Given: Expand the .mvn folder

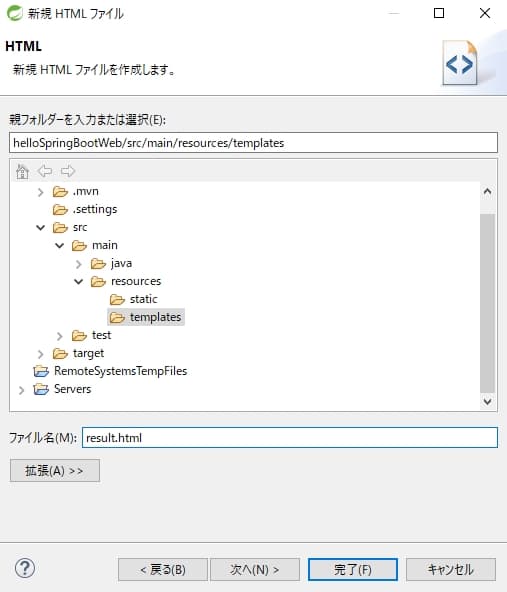Looking at the screenshot, I should click(40, 192).
